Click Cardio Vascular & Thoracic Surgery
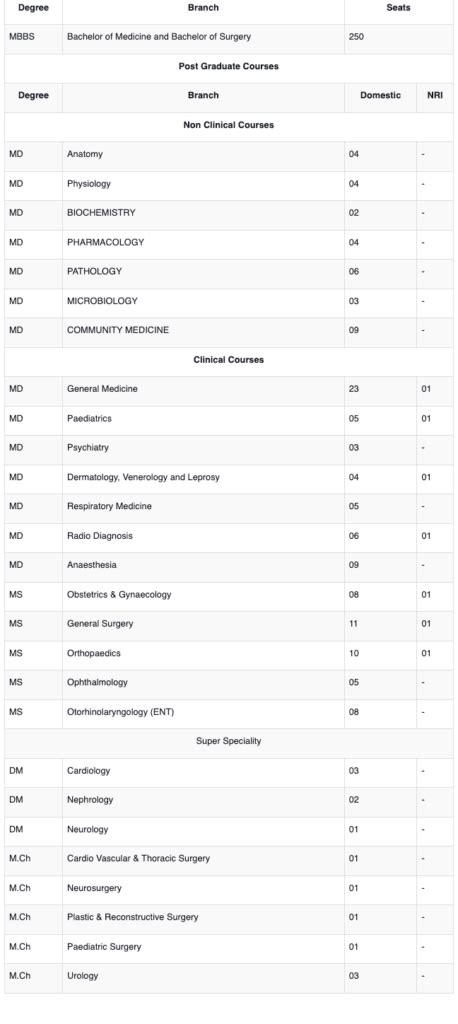The height and width of the screenshot is (1024, 458). coord(139,859)
